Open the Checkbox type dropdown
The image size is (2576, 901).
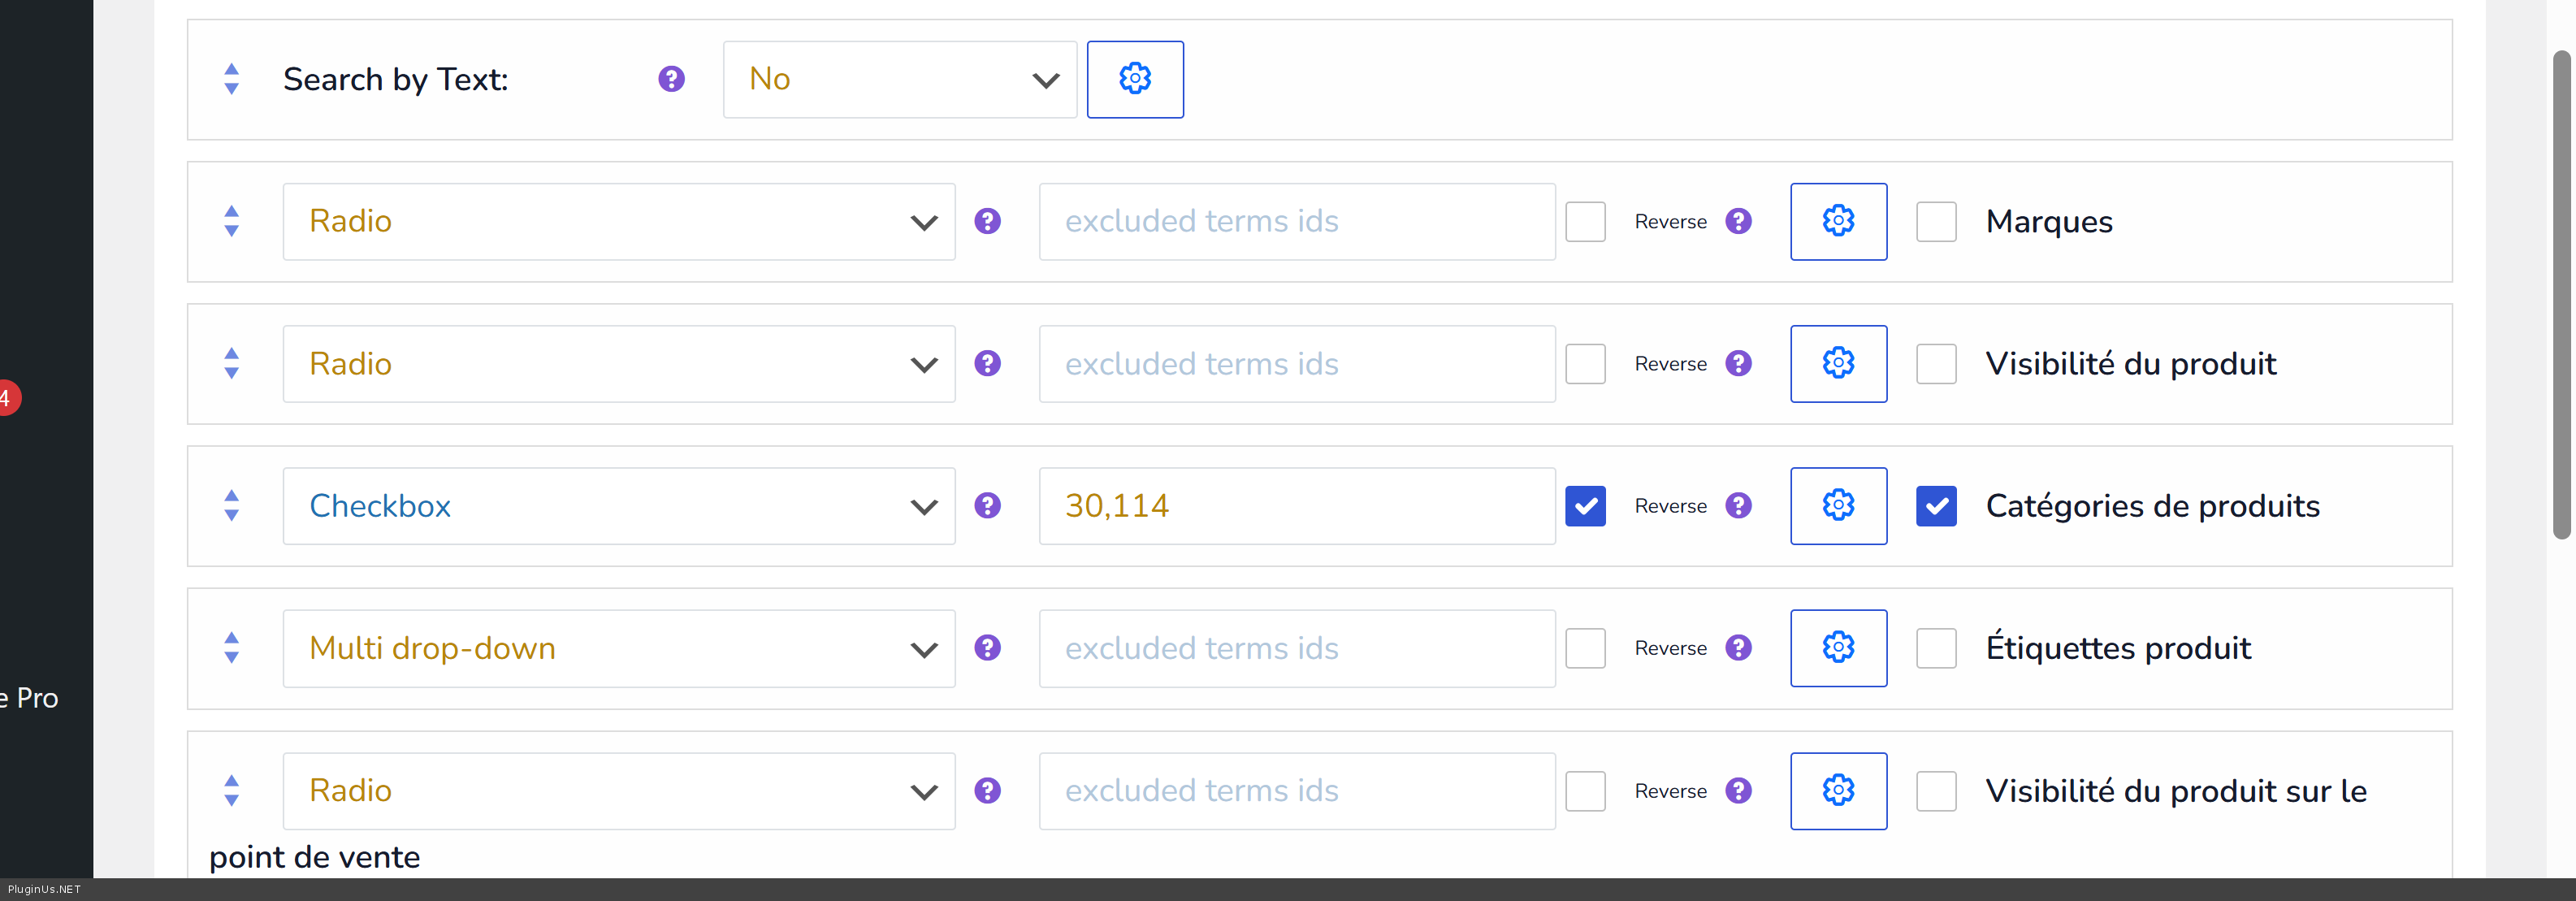(618, 506)
